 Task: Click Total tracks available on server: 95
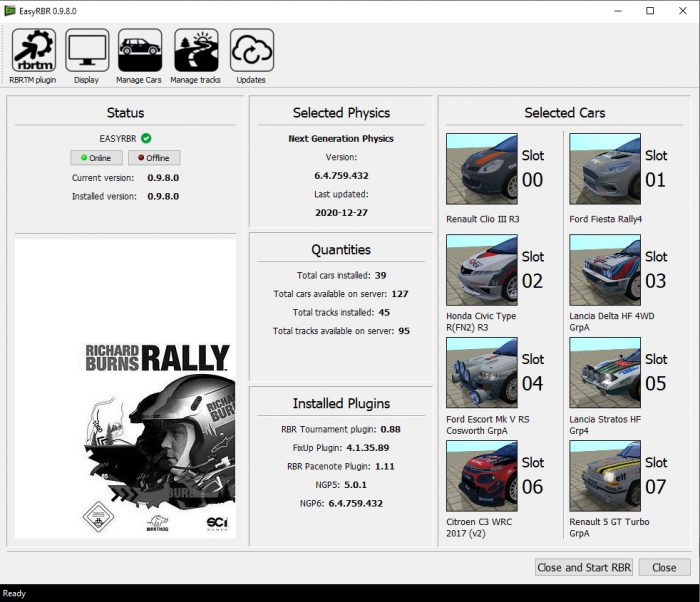click(341, 331)
